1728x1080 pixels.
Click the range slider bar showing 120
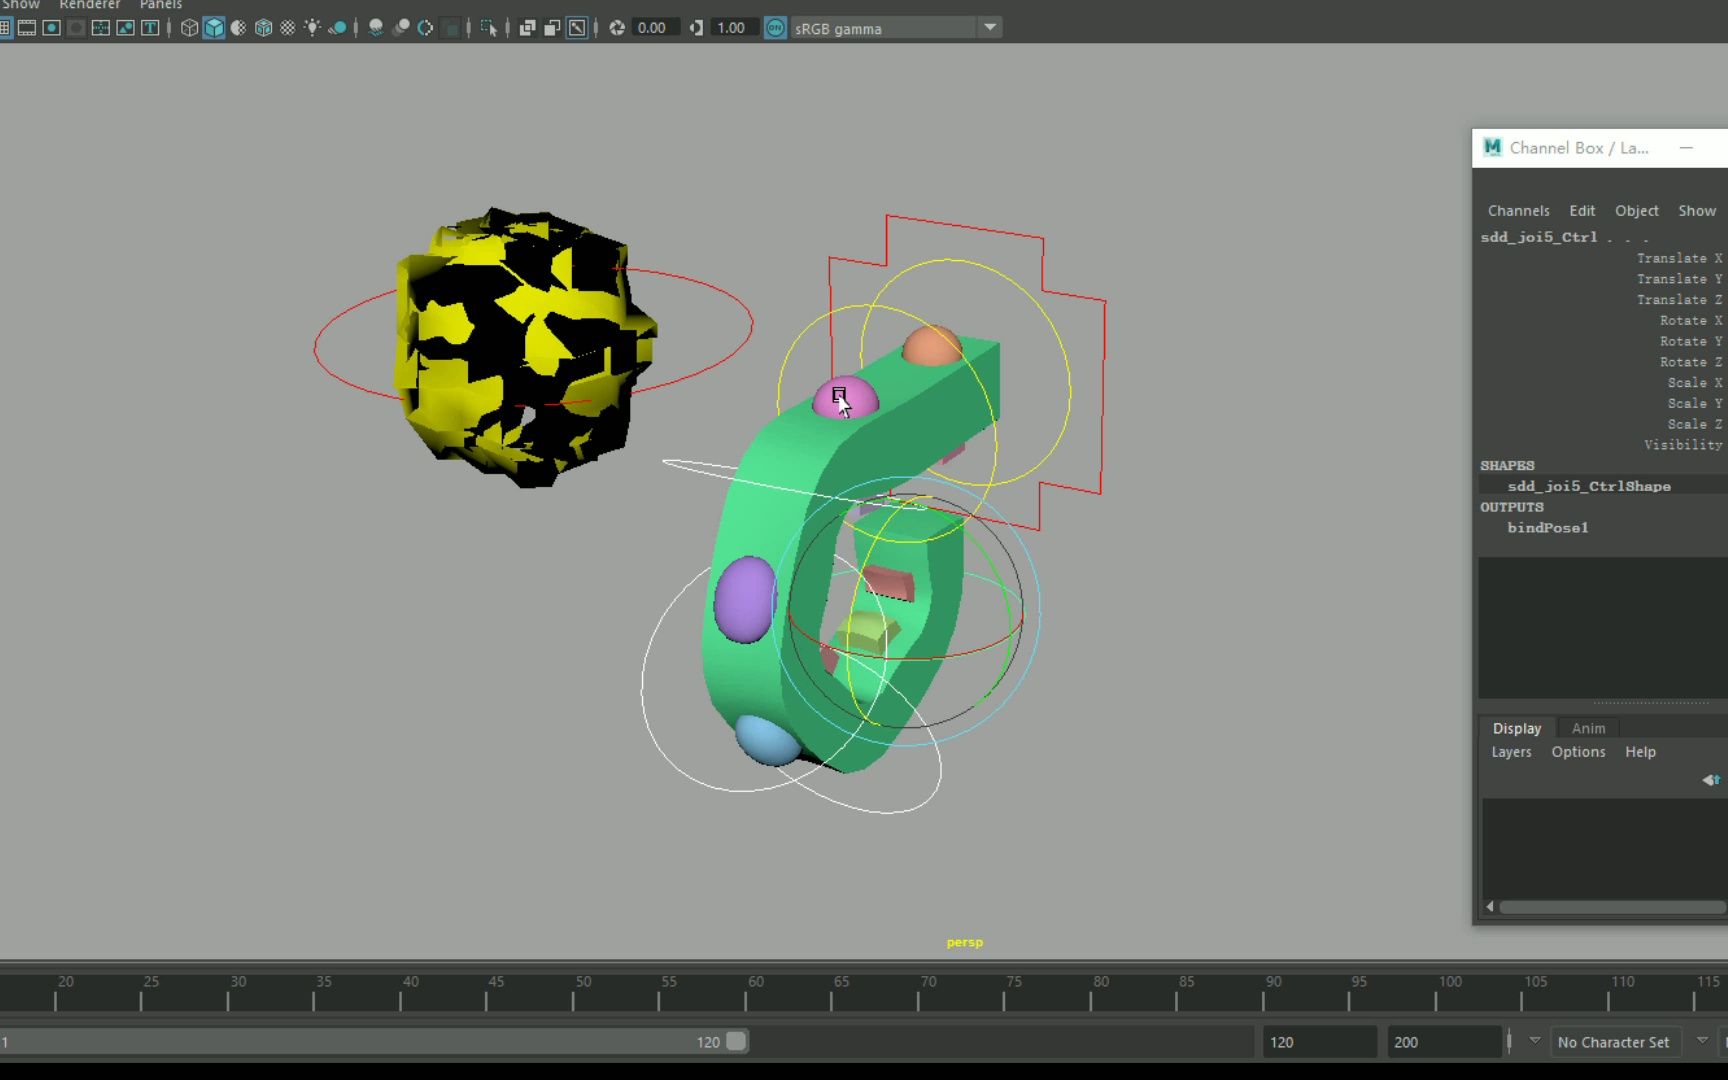373,1041
